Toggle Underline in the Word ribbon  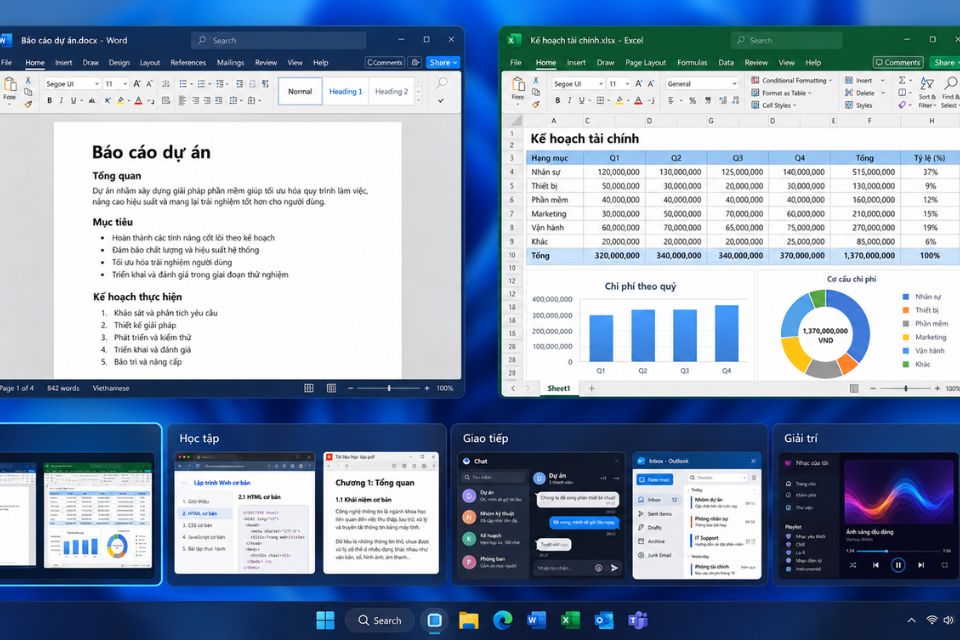point(73,100)
